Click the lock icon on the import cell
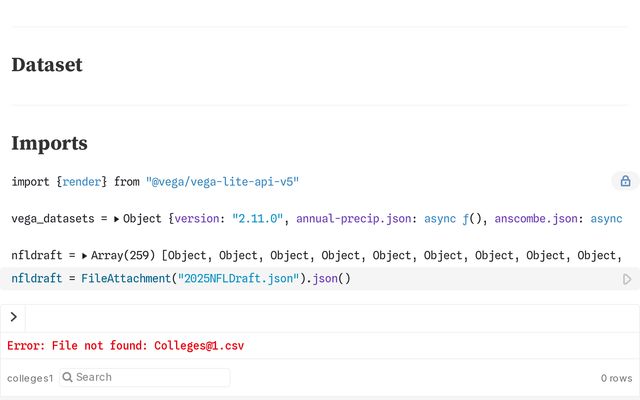The image size is (640, 400). (625, 181)
